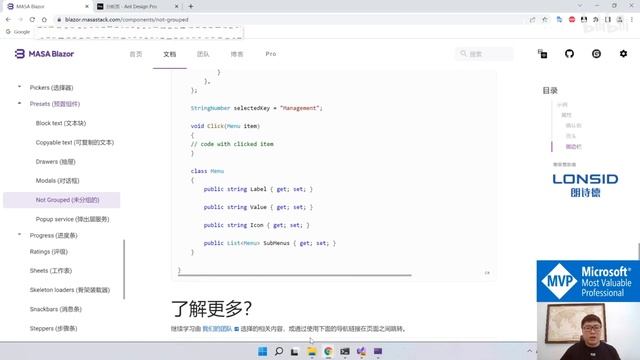Screen dimensions: 640x360
Task: Open Sheets in the sidebar
Action: 51,271
